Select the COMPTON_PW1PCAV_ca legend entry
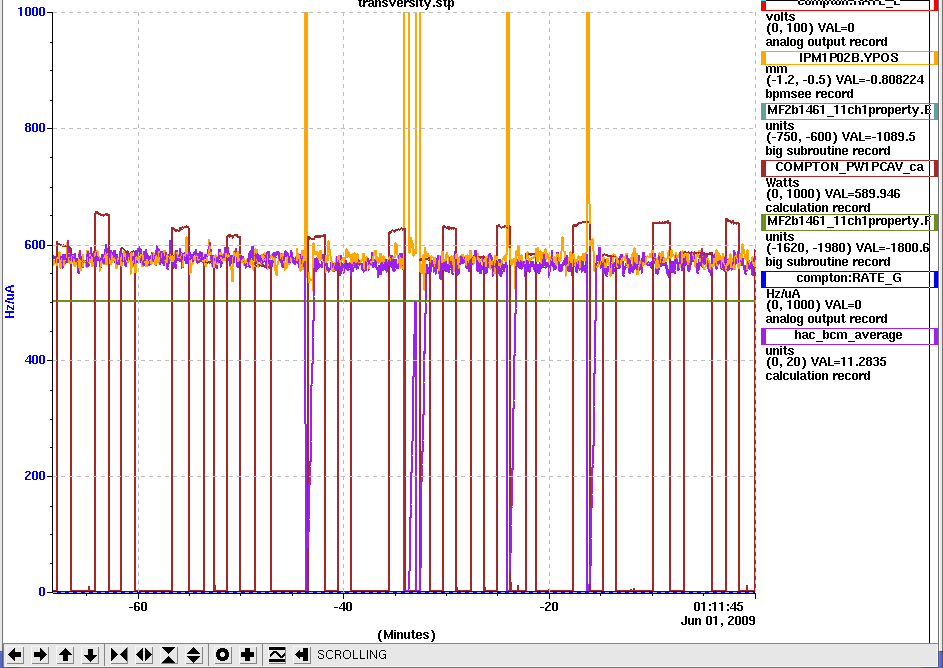This screenshot has width=943, height=668. coord(849,167)
